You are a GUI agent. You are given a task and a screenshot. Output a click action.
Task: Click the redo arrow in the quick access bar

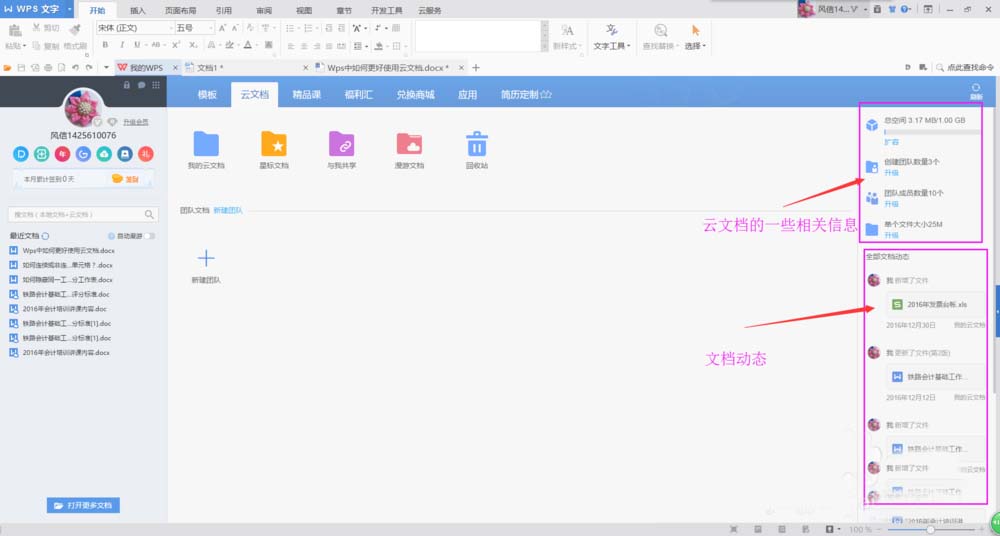click(89, 68)
